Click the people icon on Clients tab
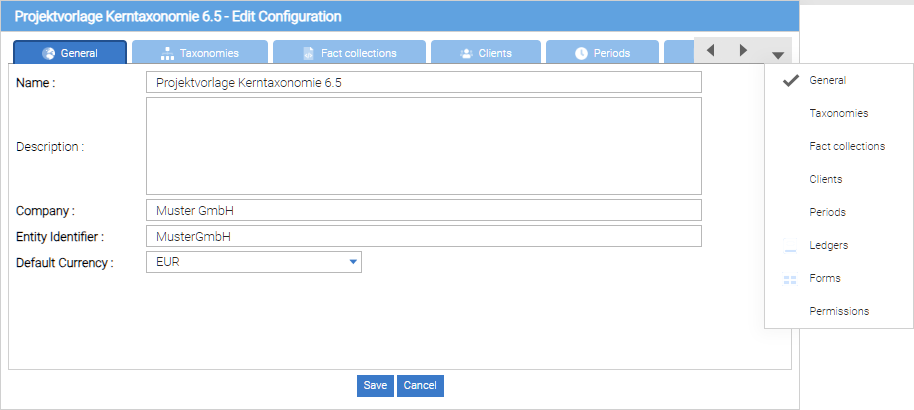Image resolution: width=914 pixels, height=410 pixels. pos(466,54)
